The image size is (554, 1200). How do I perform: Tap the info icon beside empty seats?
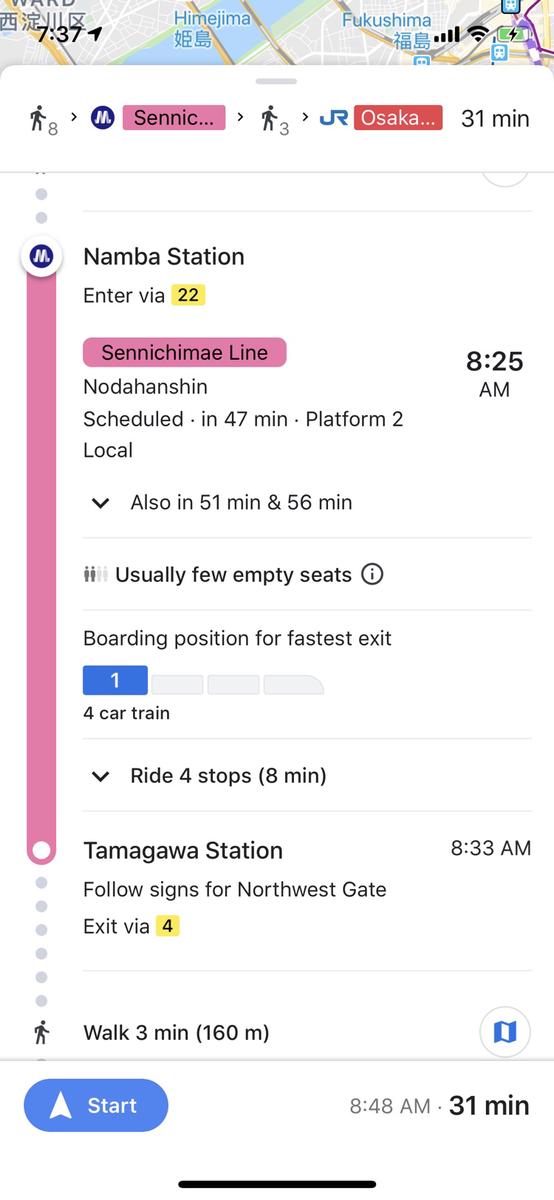(x=372, y=574)
